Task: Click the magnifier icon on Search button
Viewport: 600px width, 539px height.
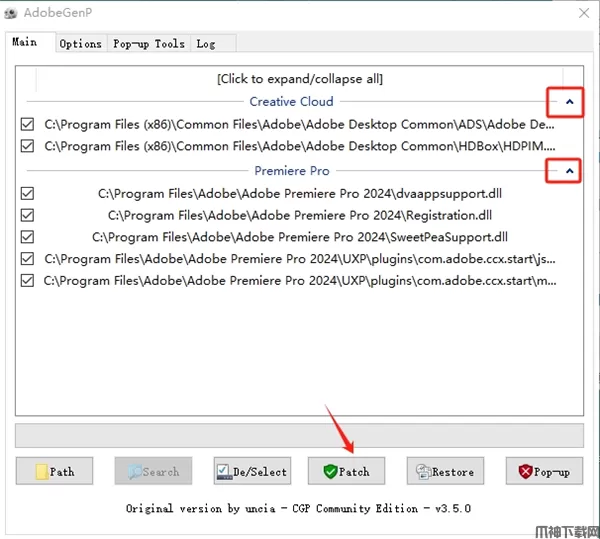Action: [135, 472]
